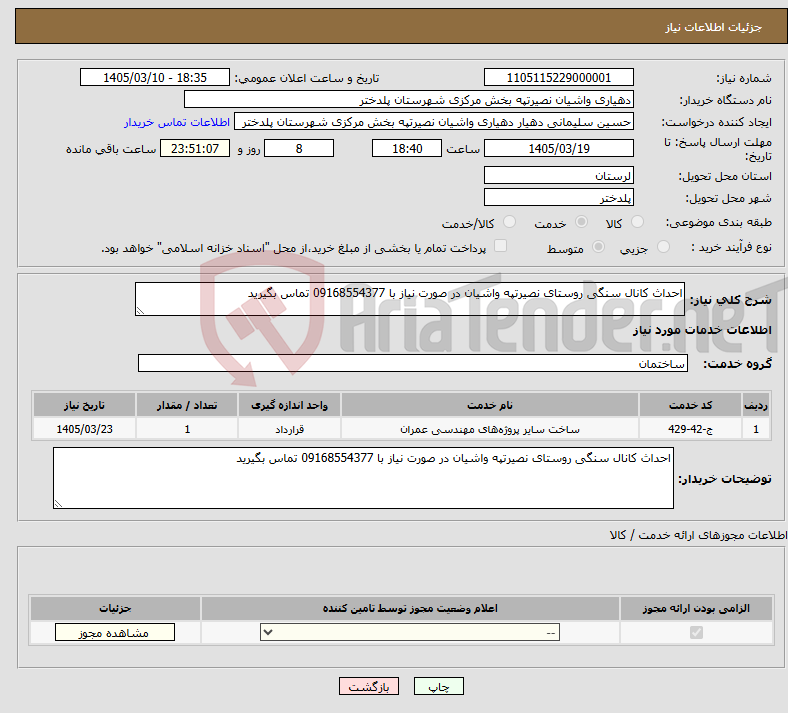
Task: Click the remaining time field 23:51:07
Action: [195, 148]
